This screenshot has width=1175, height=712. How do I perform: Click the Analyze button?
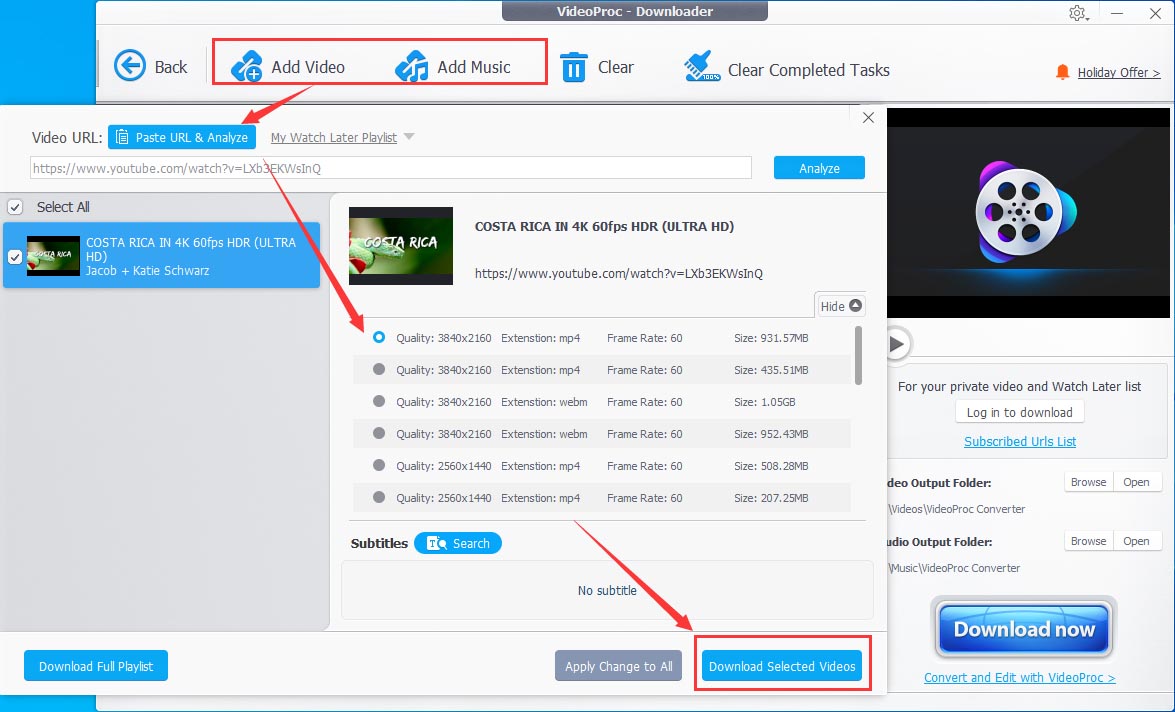(819, 168)
